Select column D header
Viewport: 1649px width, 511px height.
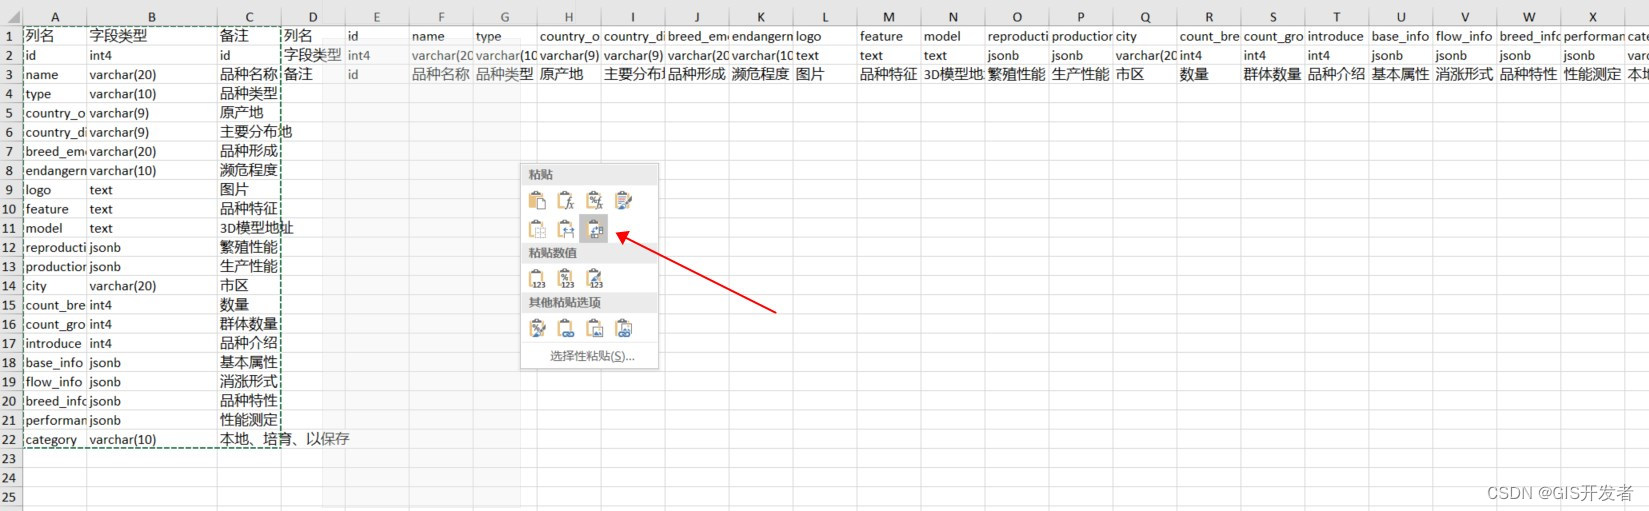pos(313,17)
